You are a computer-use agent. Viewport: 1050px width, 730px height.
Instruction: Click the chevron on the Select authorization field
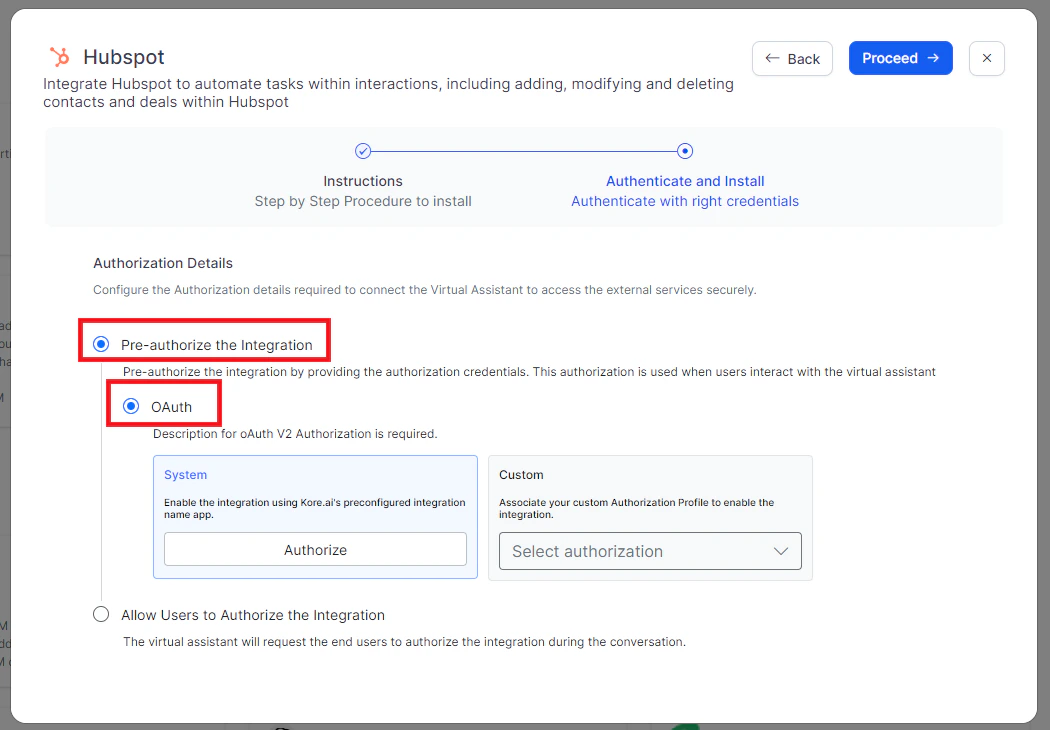pos(782,551)
